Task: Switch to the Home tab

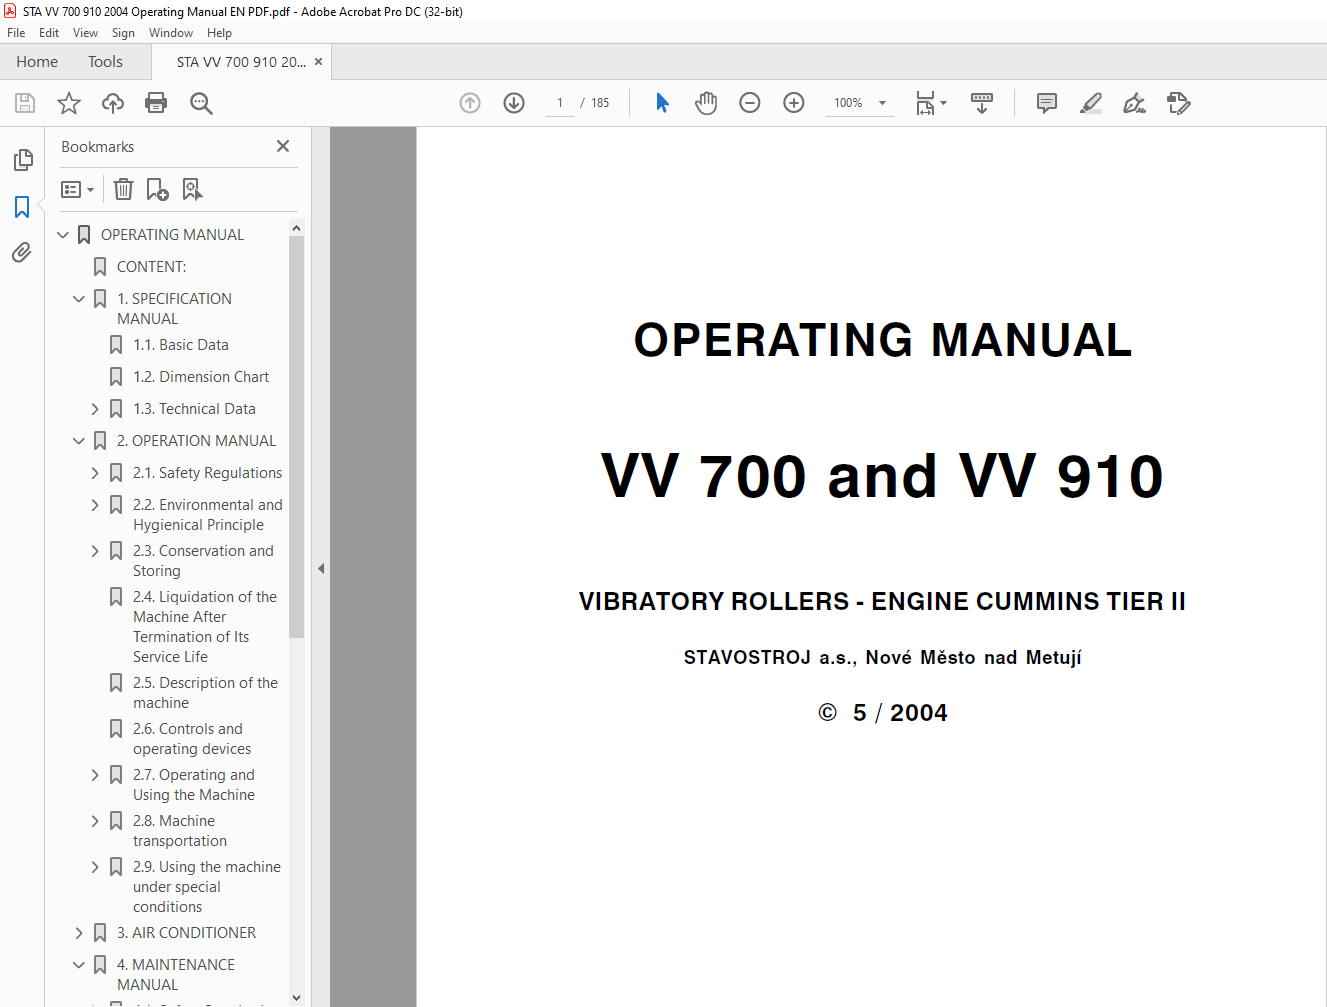Action: pyautogui.click(x=37, y=62)
